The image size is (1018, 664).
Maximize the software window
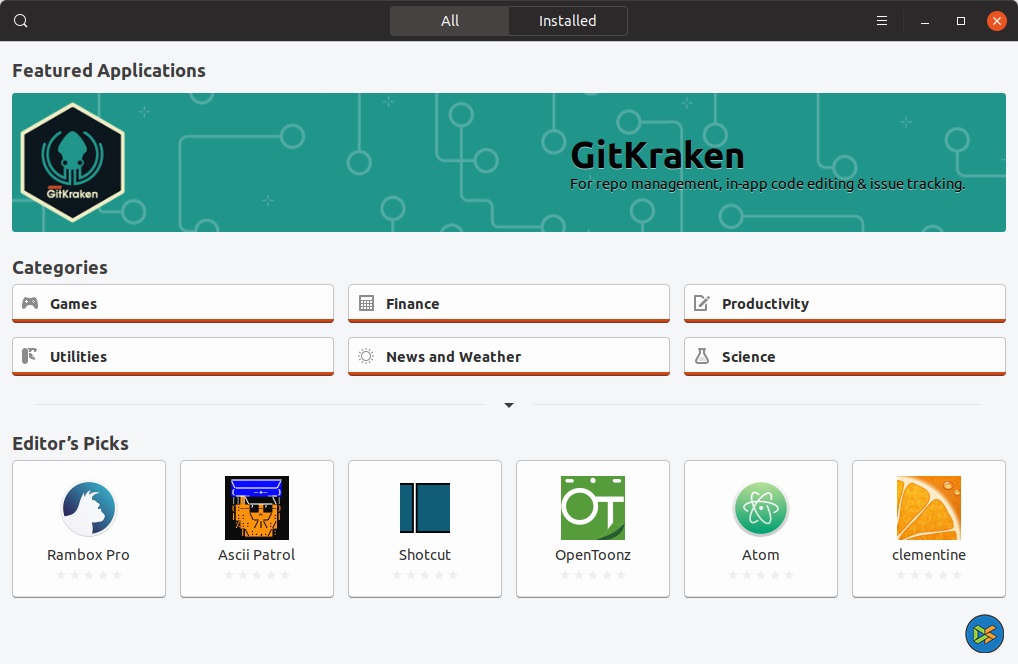click(x=961, y=21)
